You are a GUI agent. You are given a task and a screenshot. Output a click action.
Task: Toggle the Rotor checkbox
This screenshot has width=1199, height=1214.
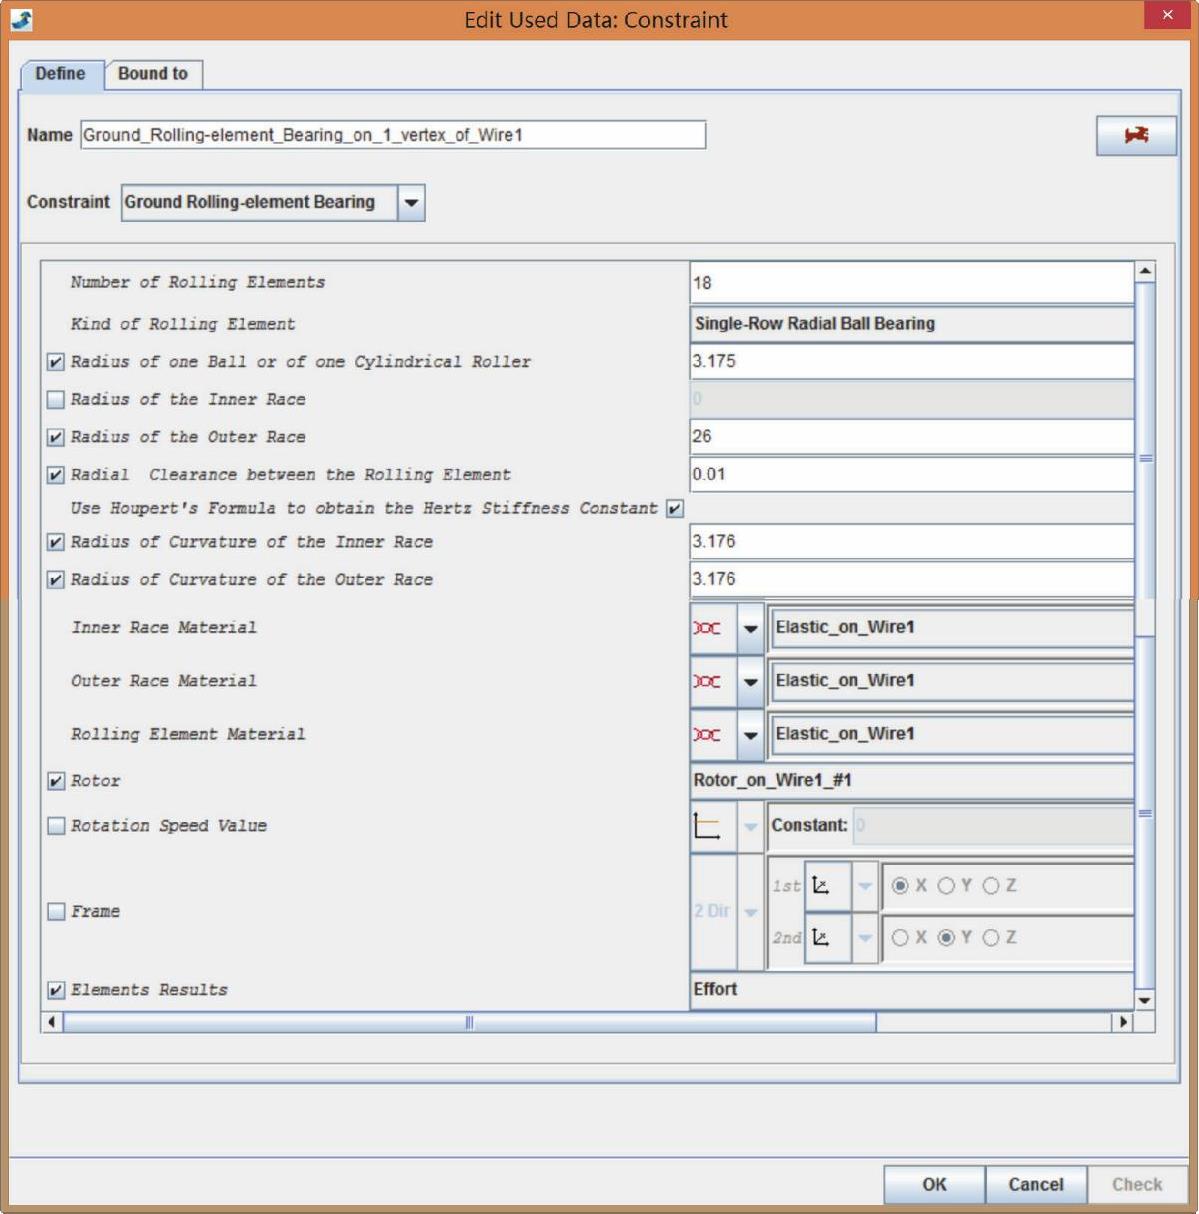pyautogui.click(x=56, y=782)
